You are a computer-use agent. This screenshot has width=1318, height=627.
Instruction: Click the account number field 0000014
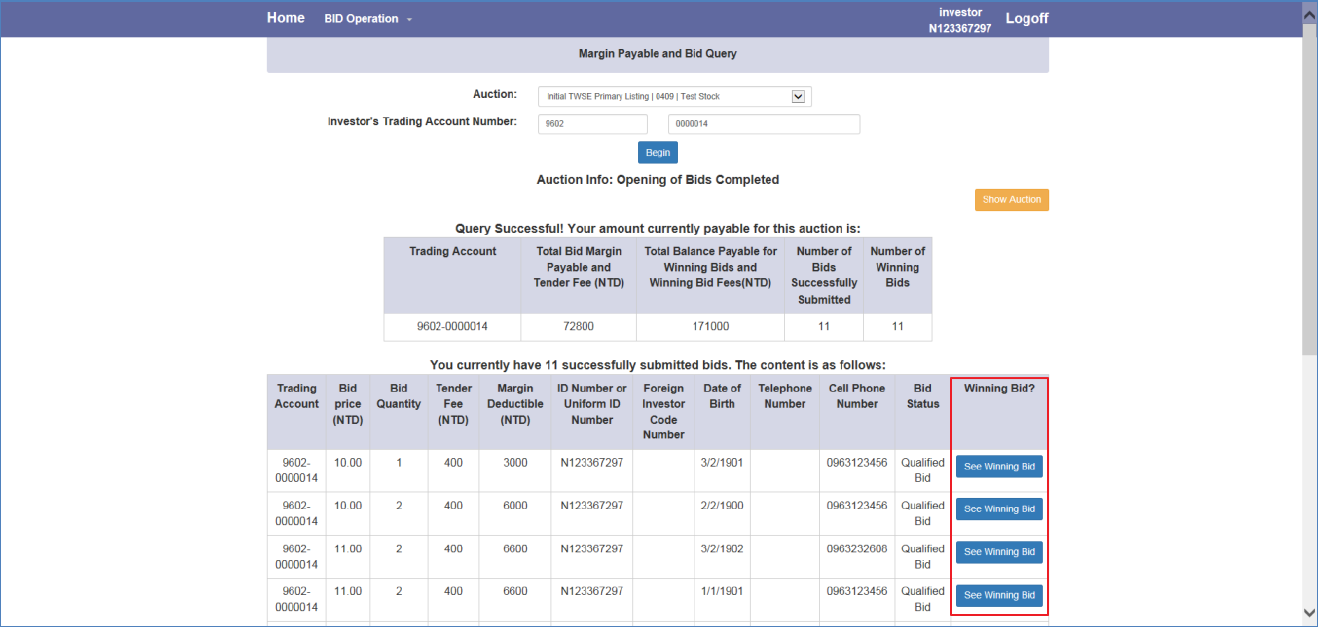coord(764,124)
